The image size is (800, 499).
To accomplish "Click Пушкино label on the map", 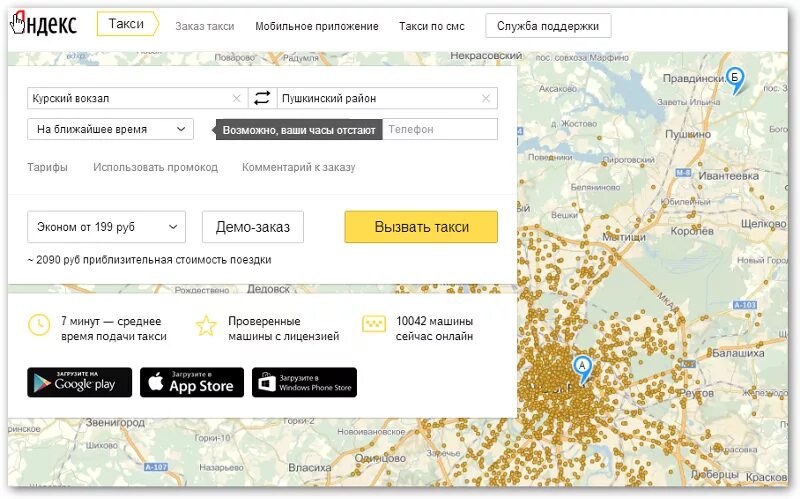I will pyautogui.click(x=688, y=134).
